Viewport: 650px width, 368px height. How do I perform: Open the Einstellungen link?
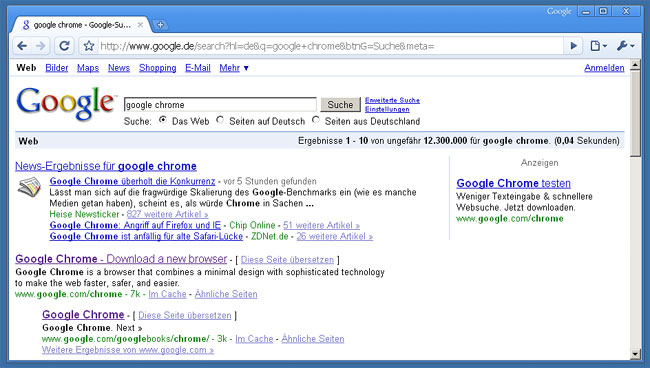tap(387, 109)
